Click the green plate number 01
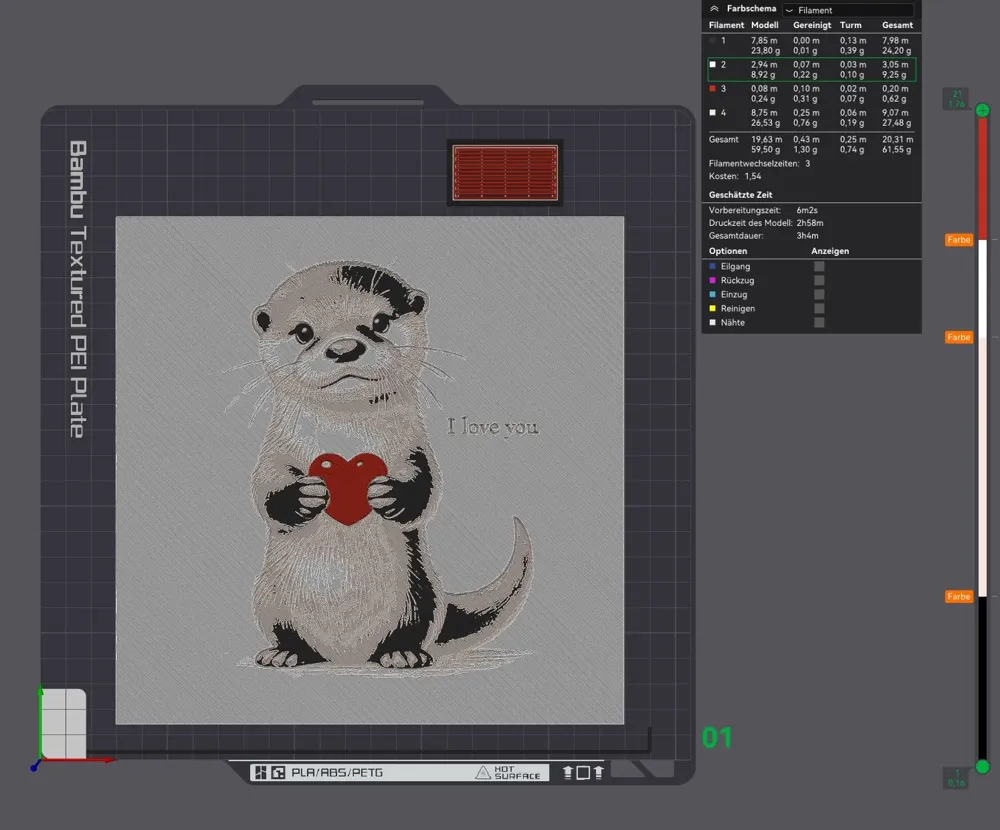 [717, 738]
